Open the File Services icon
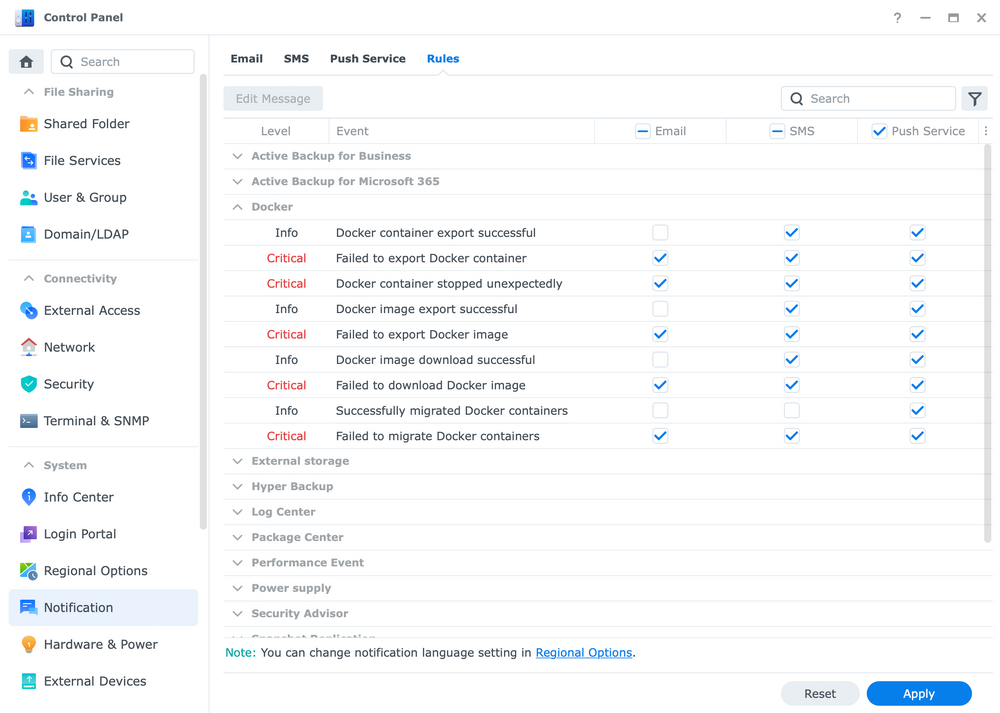This screenshot has height=713, width=1000. (x=28, y=161)
